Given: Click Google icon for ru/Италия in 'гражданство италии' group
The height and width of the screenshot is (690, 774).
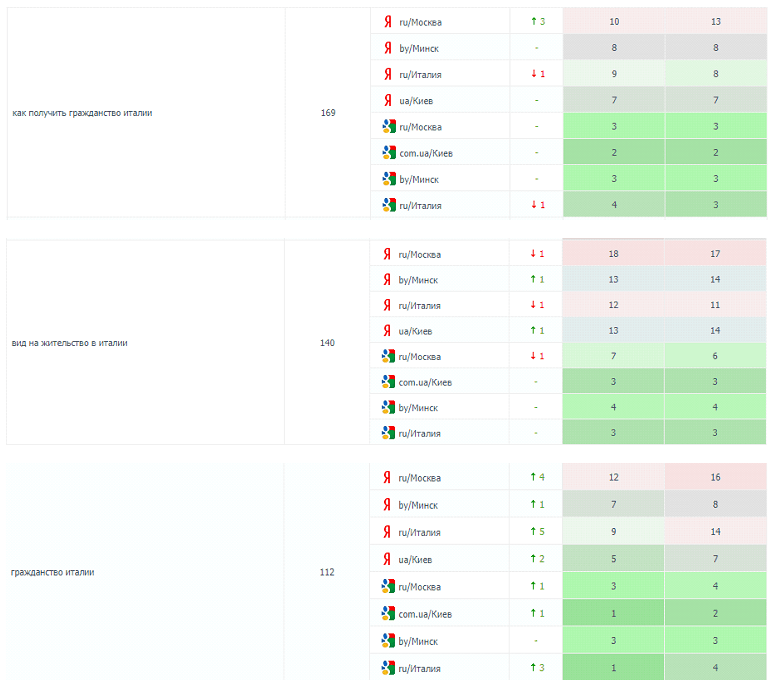Looking at the screenshot, I should point(388,668).
